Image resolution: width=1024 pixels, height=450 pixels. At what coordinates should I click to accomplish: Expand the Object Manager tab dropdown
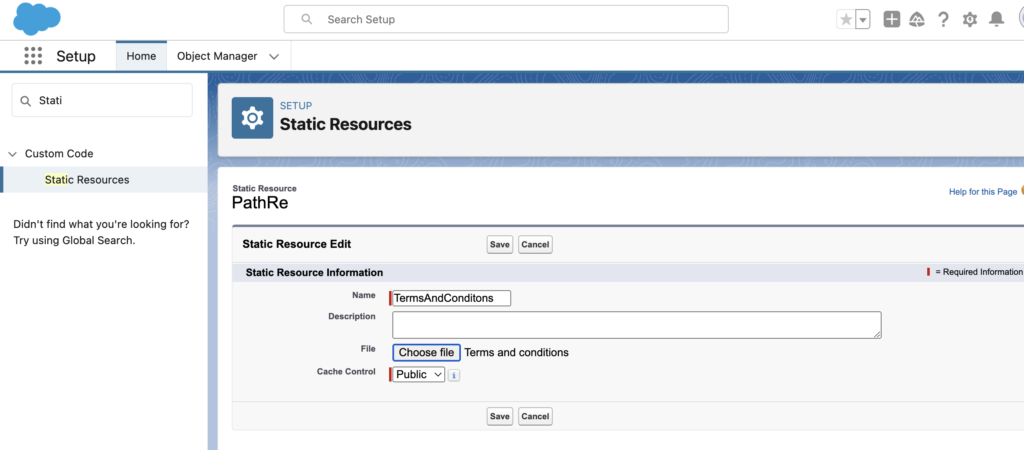click(274, 57)
